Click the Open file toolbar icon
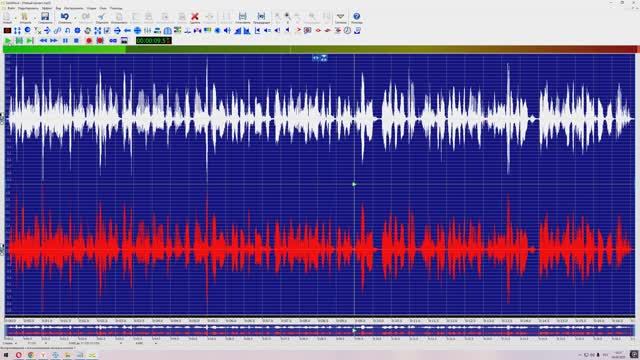The image size is (640, 360). [x=24, y=17]
